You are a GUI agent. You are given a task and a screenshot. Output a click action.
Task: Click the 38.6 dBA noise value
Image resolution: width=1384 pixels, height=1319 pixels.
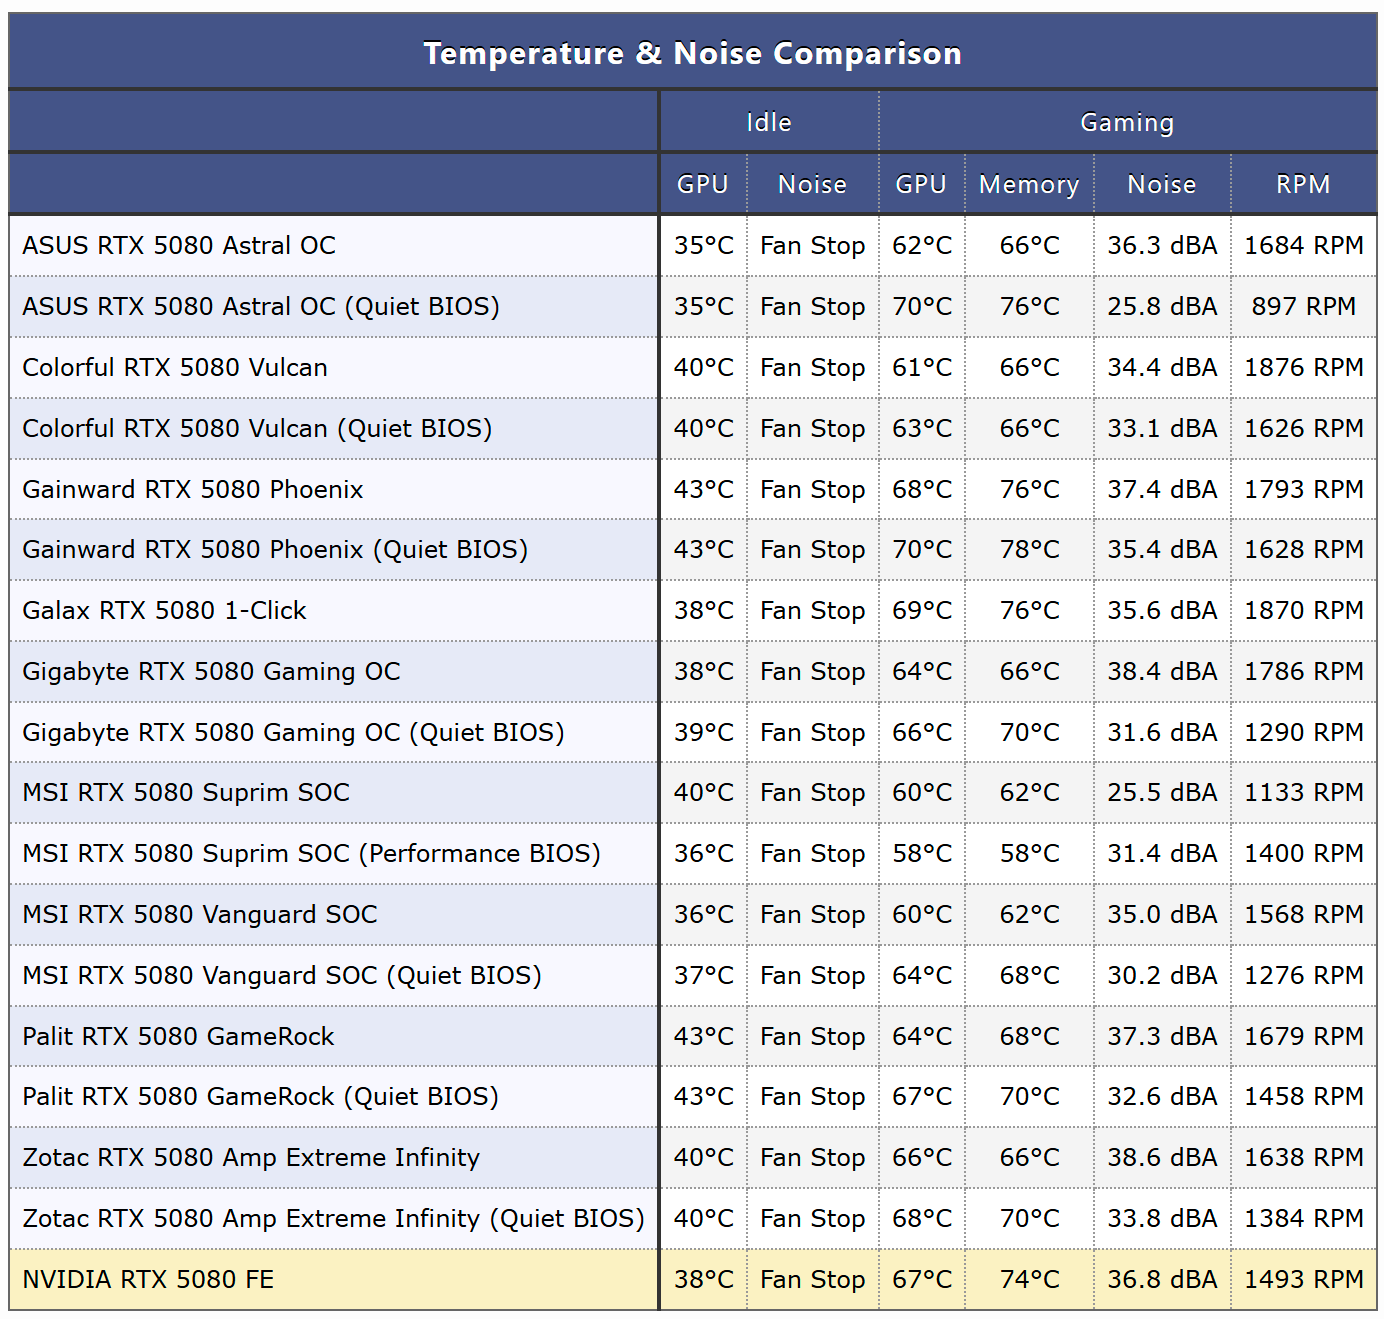click(x=1161, y=1157)
